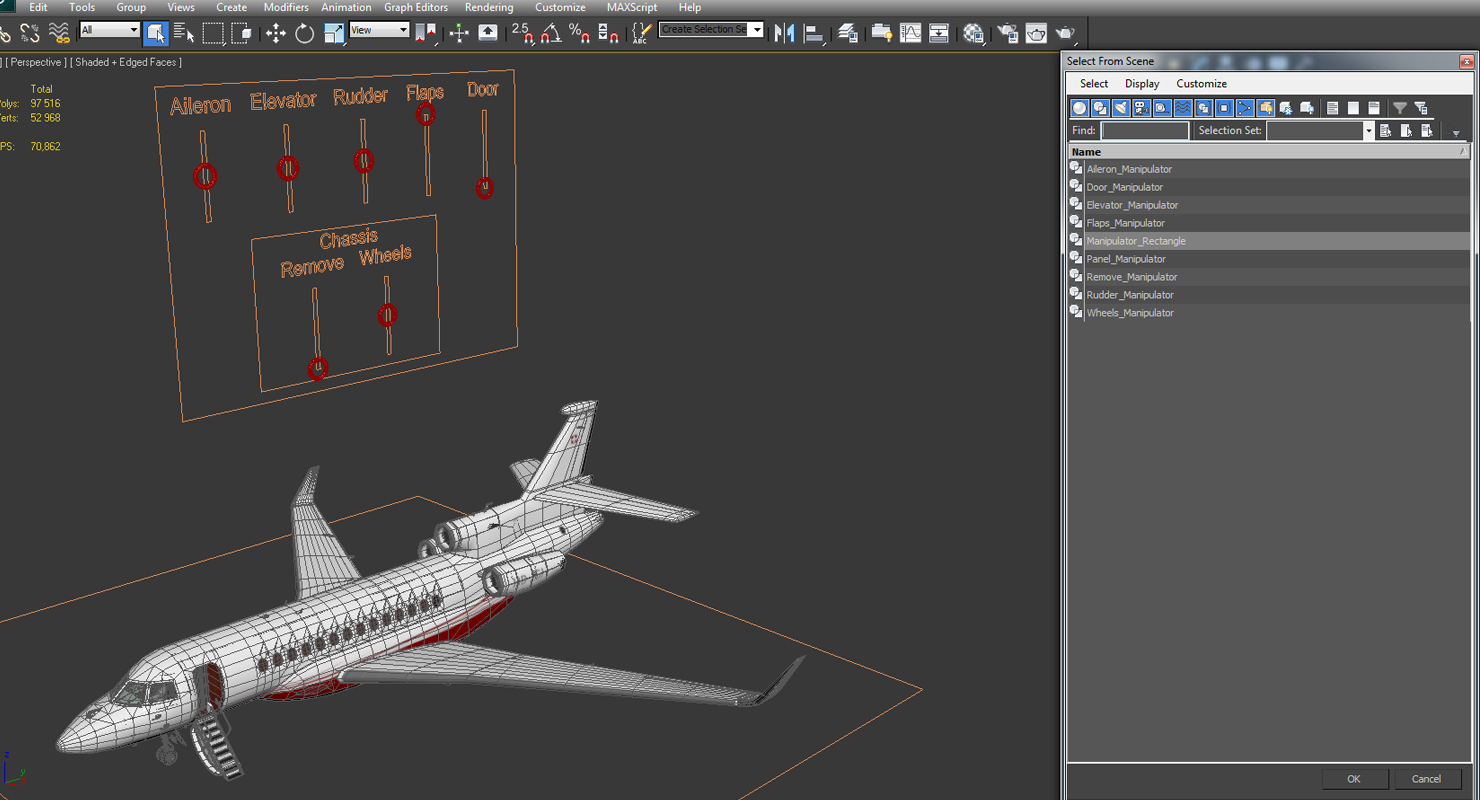Screen dimensions: 1480x800
Task: Open the MAXScript menu
Action: [632, 7]
